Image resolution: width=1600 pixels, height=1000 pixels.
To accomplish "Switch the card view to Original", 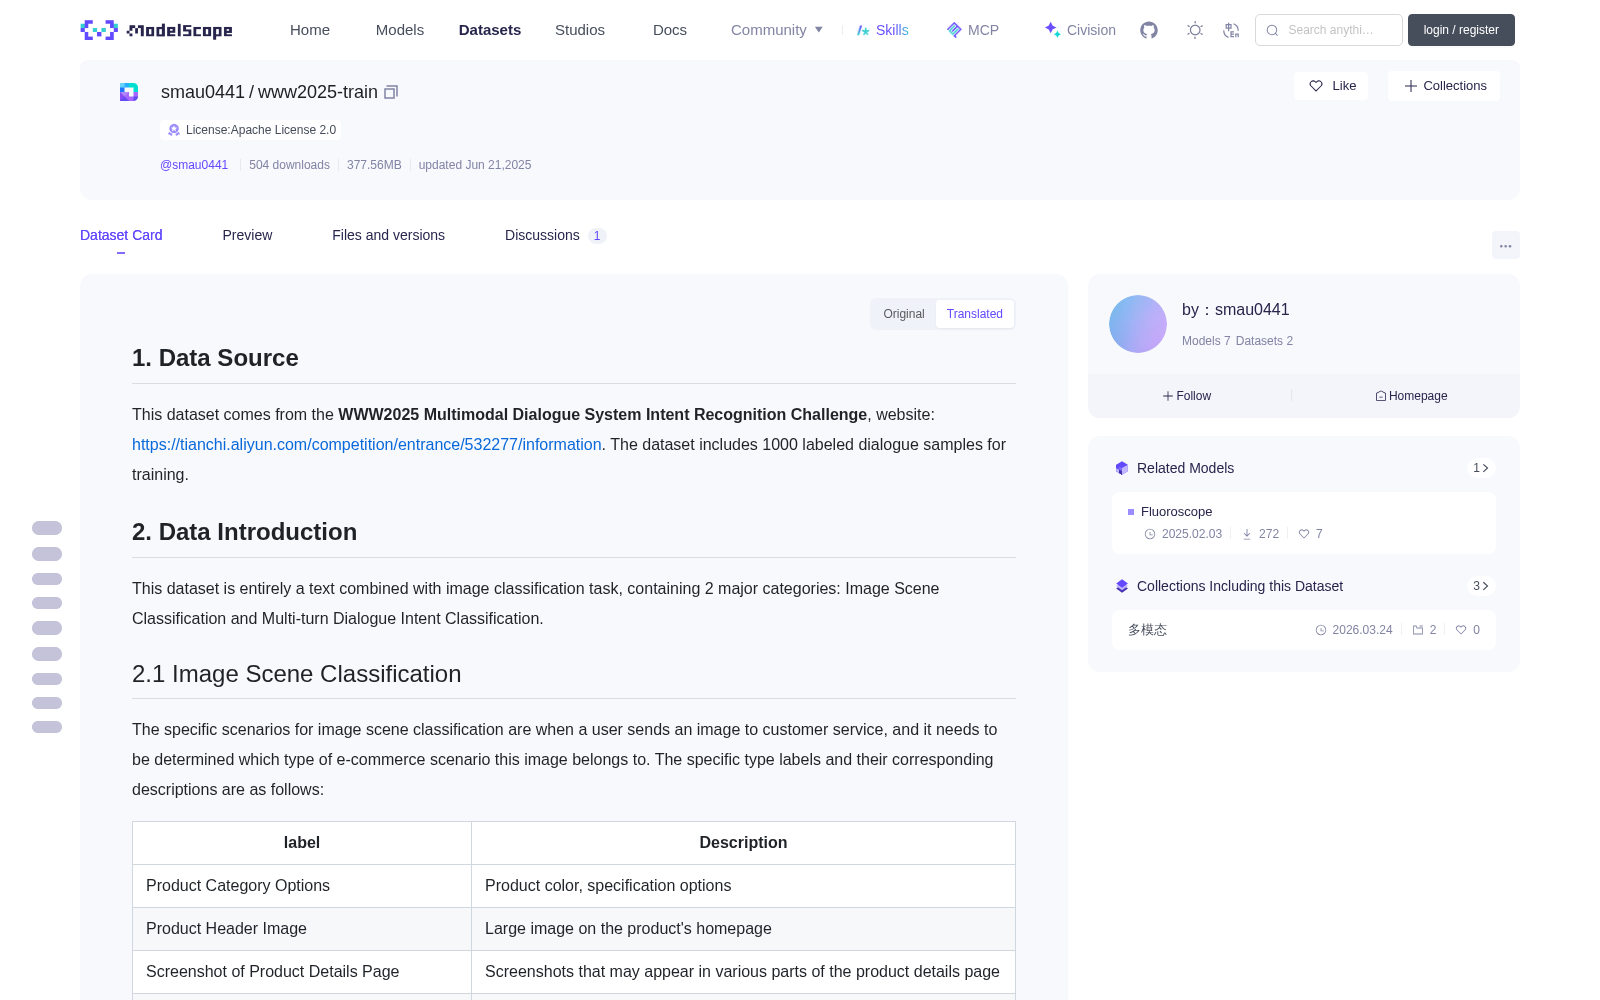I will click(904, 314).
